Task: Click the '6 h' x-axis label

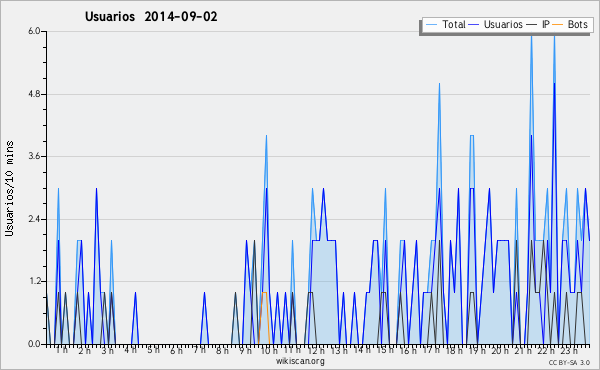Action: tap(176, 350)
